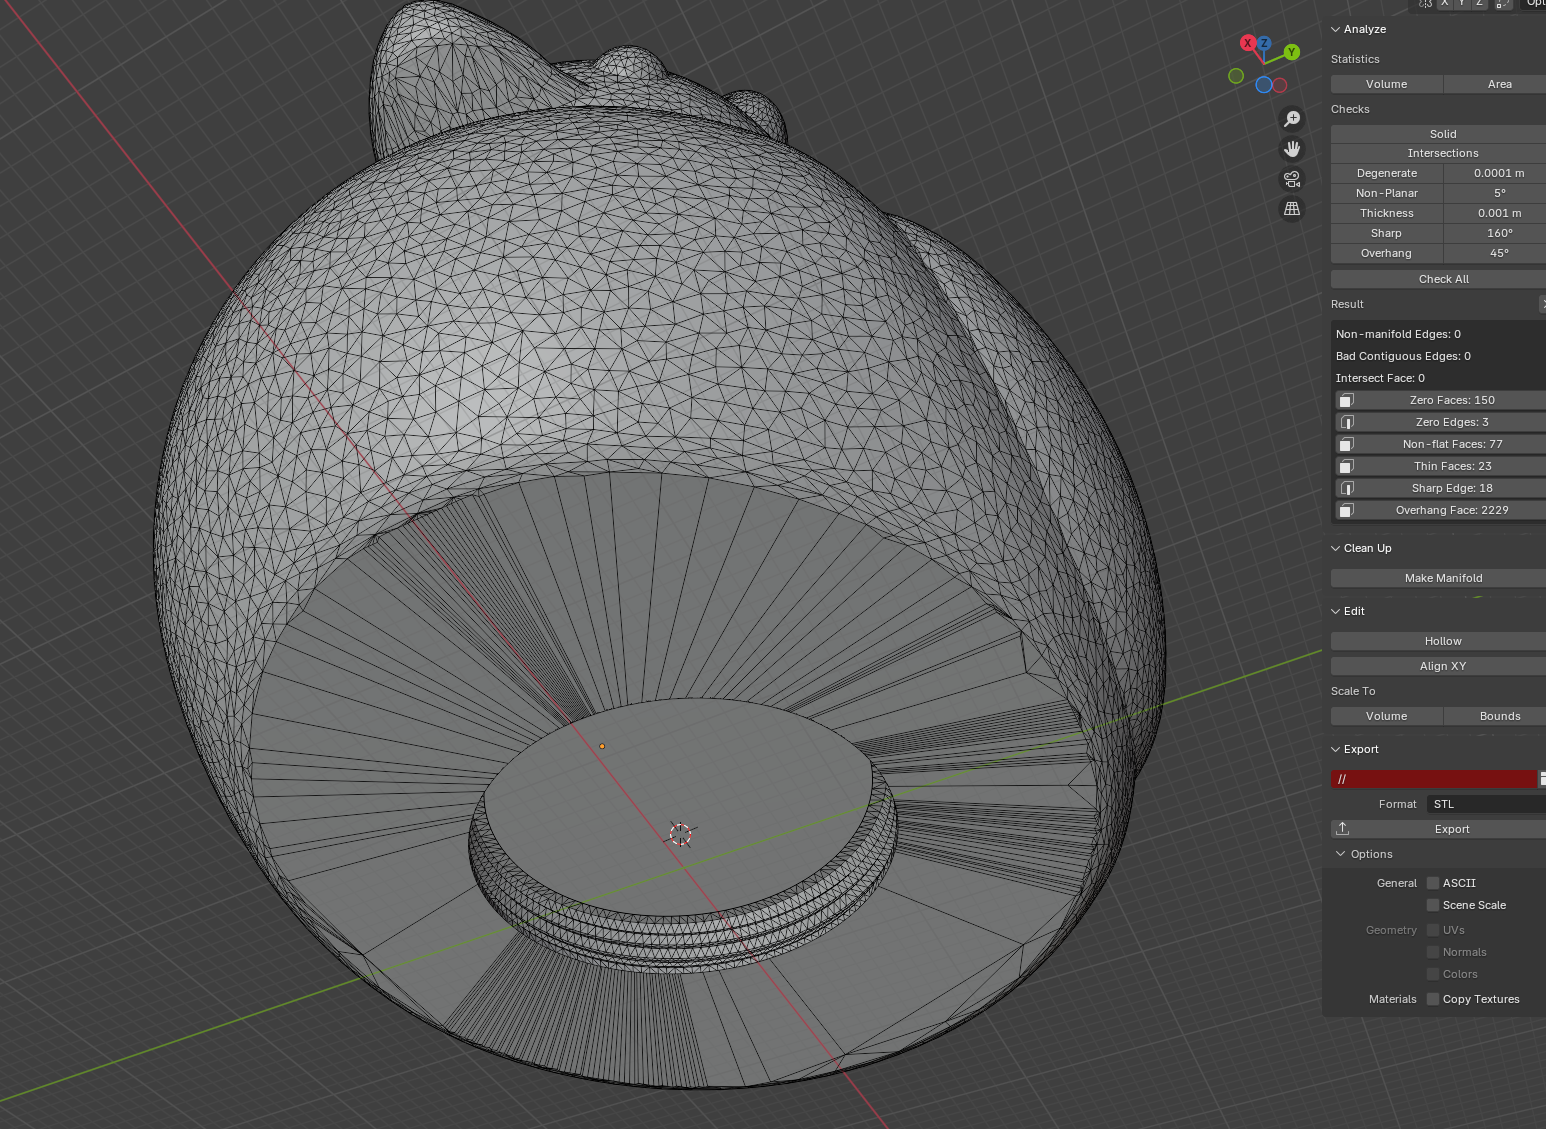Select the Sharp Edge: 18 result
1546x1129 pixels.
coord(1440,488)
